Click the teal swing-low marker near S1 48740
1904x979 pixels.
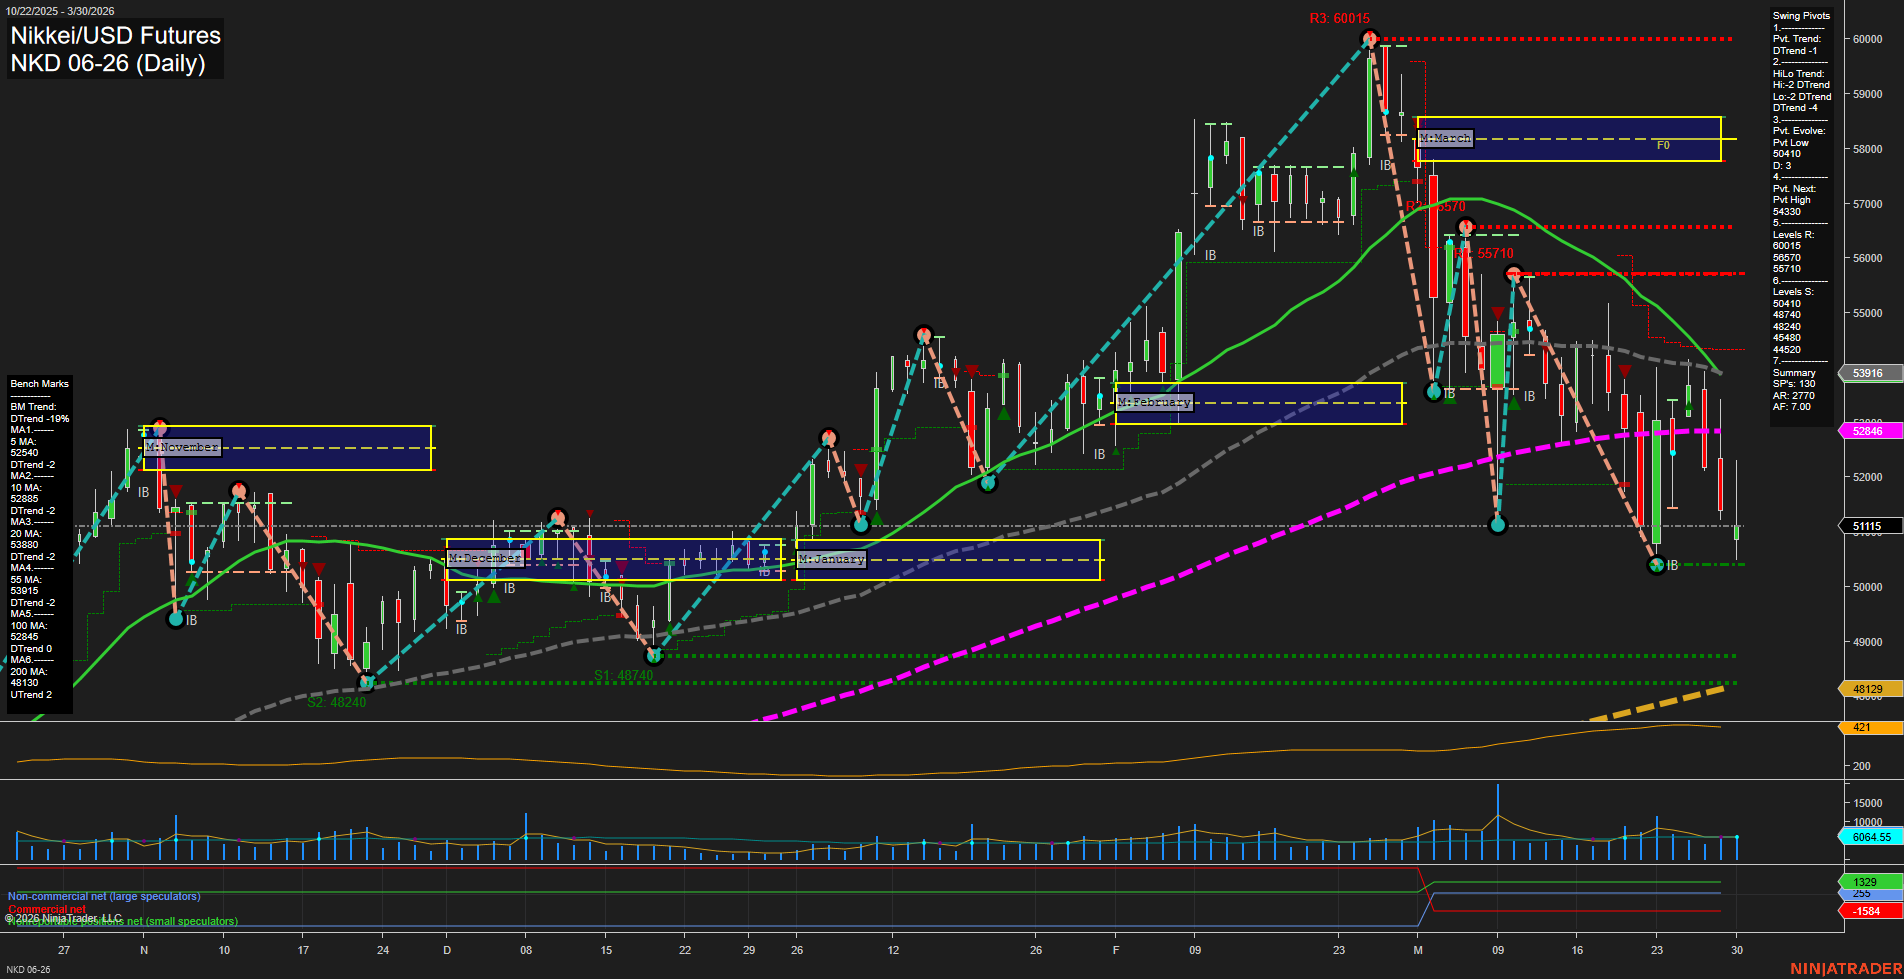(654, 657)
